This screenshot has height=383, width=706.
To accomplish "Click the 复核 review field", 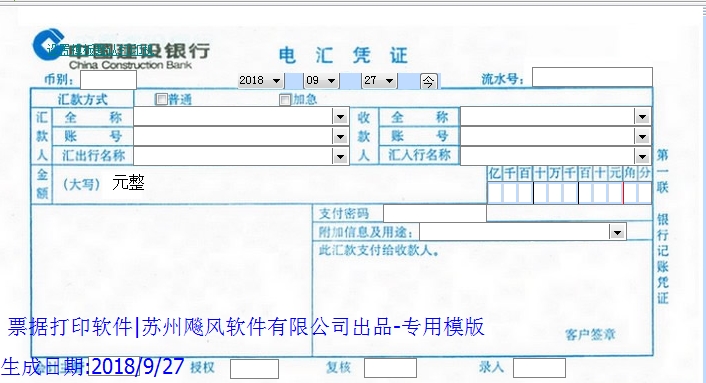I will click(x=390, y=368).
